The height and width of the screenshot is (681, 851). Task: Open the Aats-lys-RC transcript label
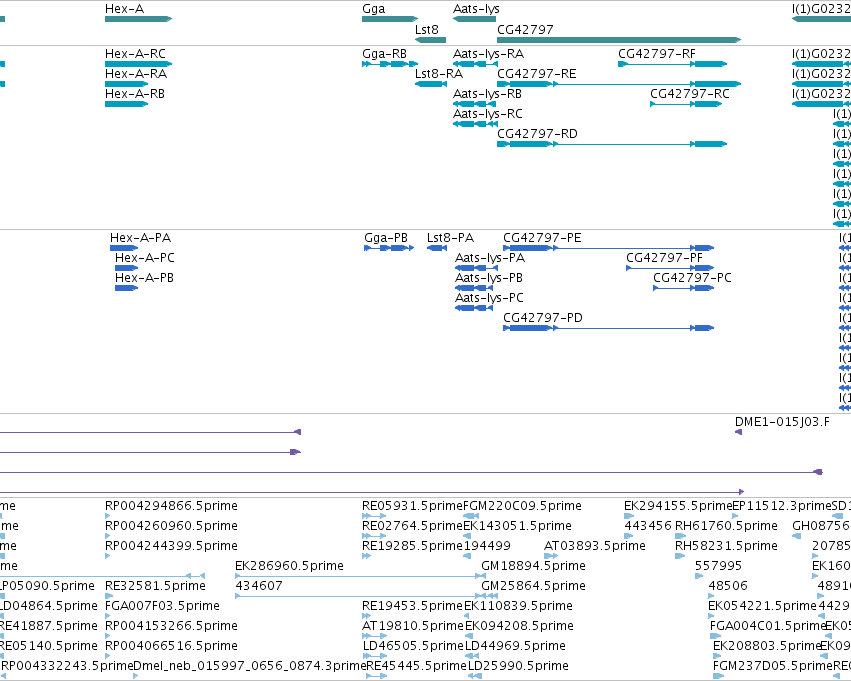click(487, 114)
